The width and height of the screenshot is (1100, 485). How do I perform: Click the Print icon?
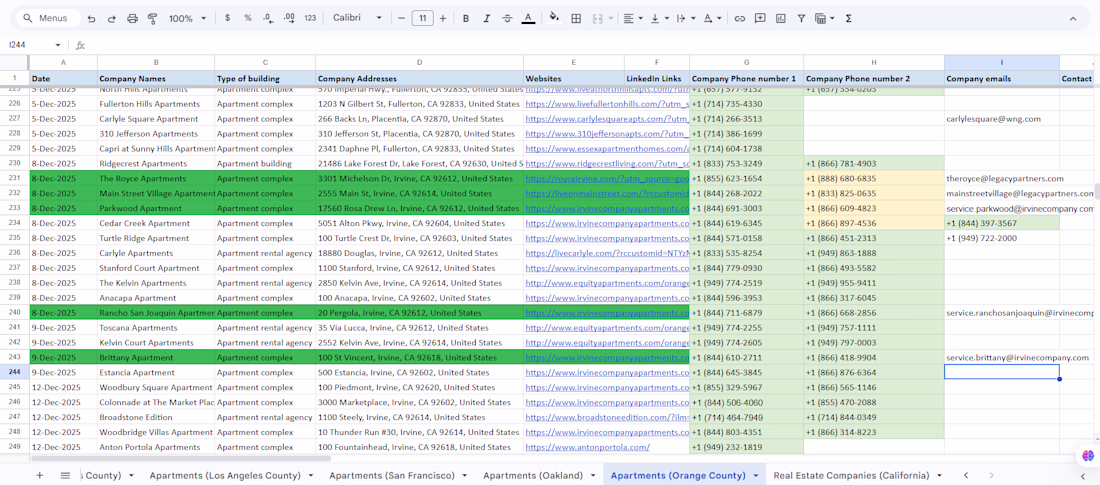click(x=132, y=18)
